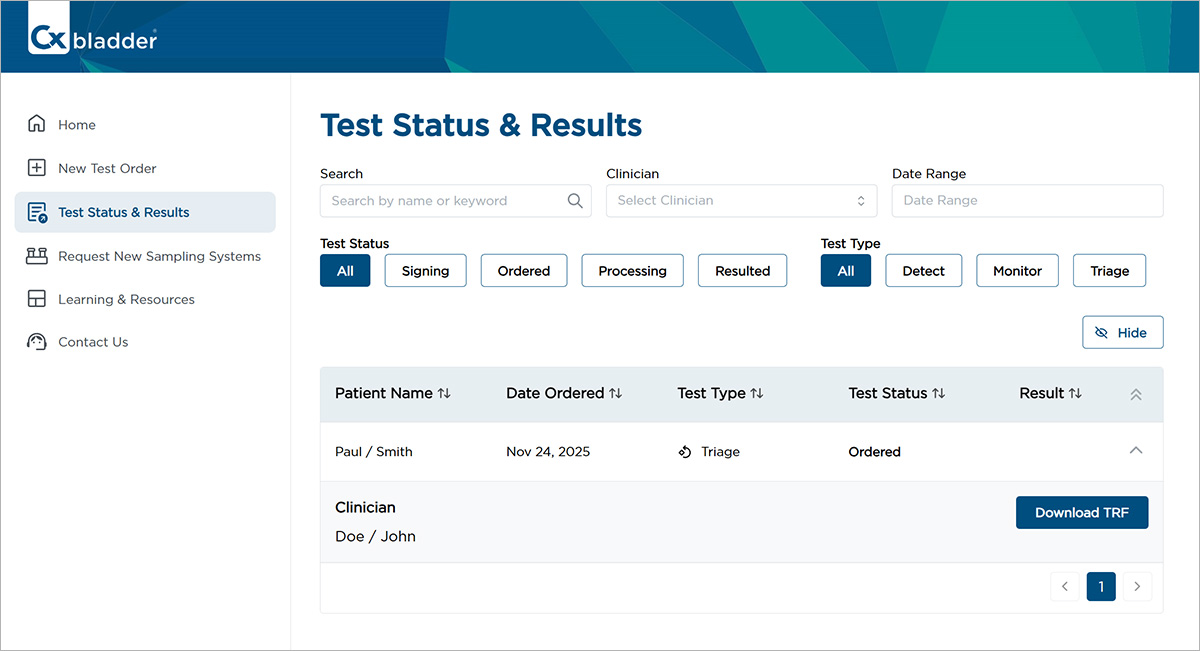The image size is (1200, 651).
Task: Click the search magnifying glass icon
Action: (x=575, y=201)
